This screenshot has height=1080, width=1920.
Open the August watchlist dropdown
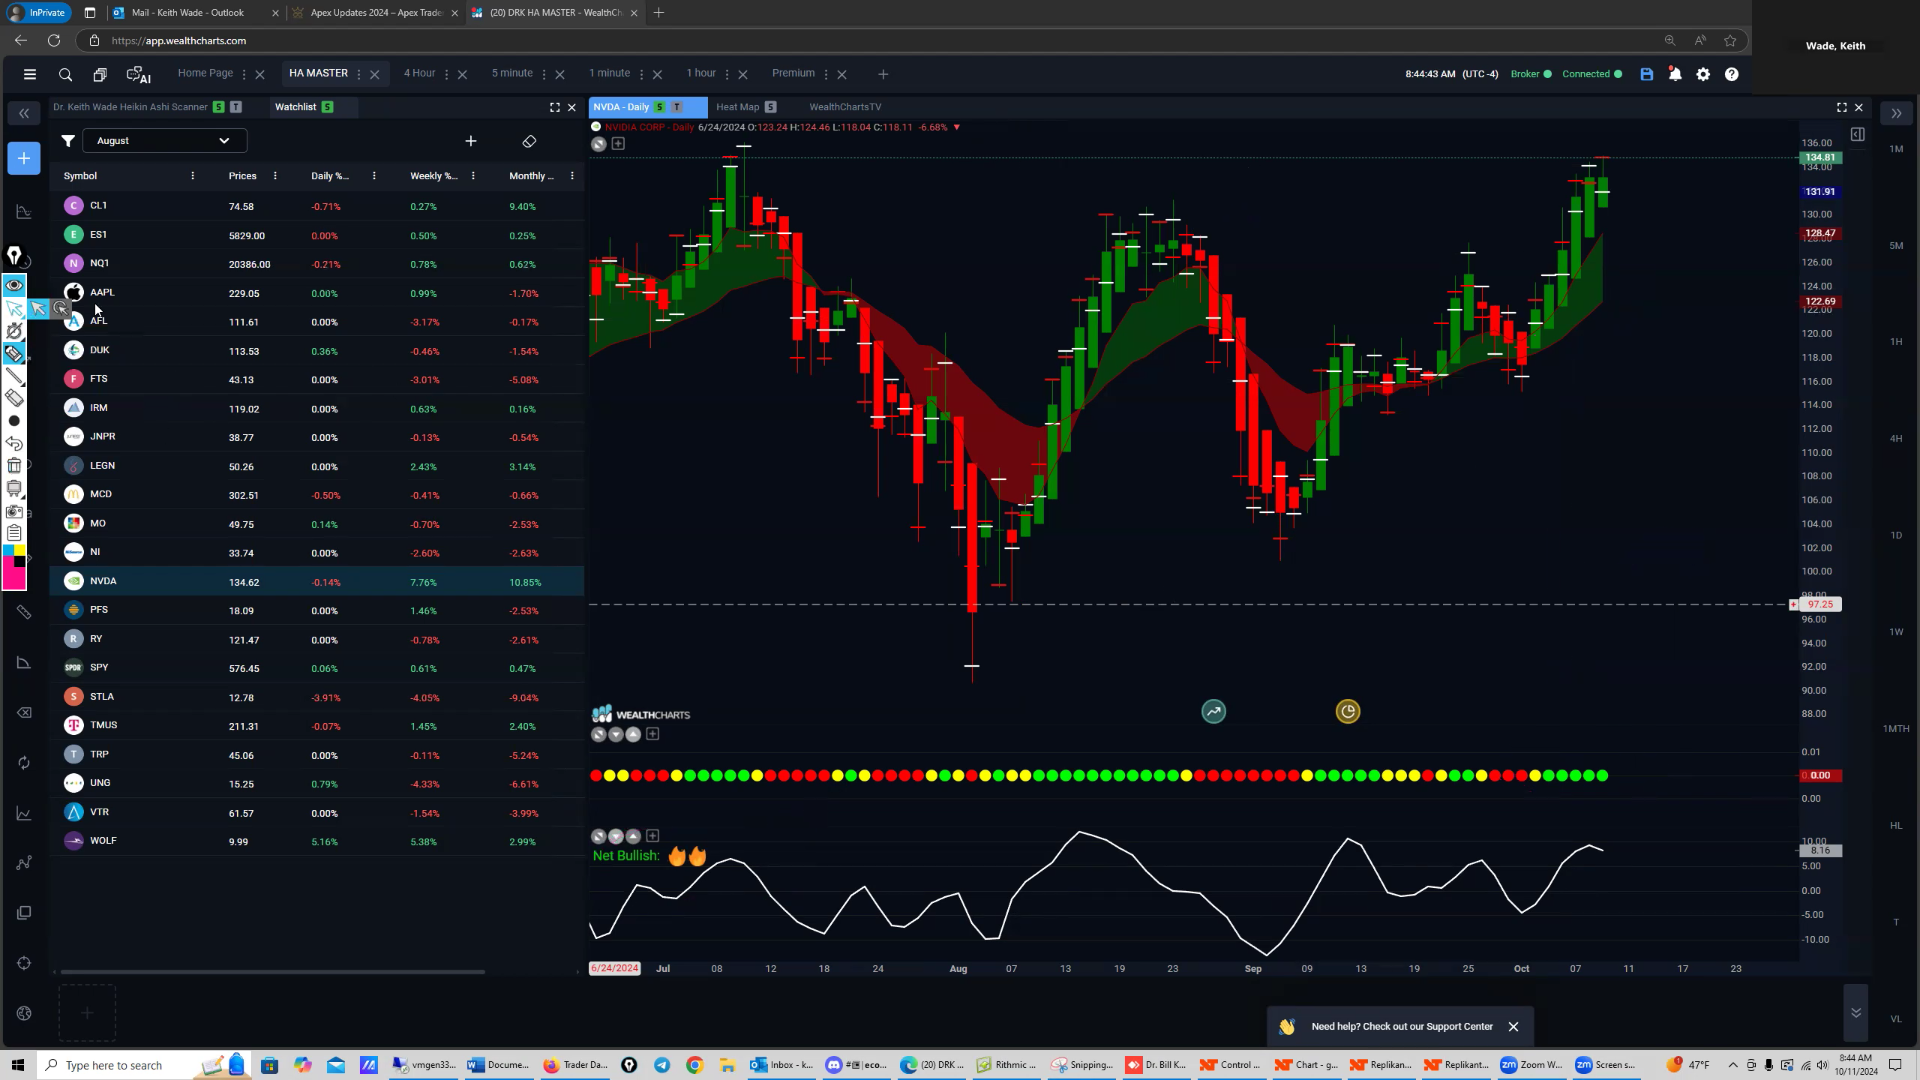164,141
